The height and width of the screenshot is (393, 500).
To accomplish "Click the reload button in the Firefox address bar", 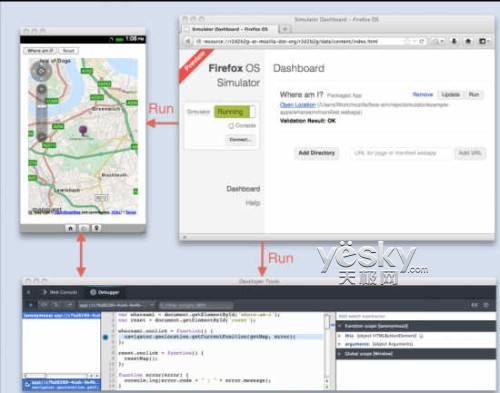I will pyautogui.click(x=422, y=41).
